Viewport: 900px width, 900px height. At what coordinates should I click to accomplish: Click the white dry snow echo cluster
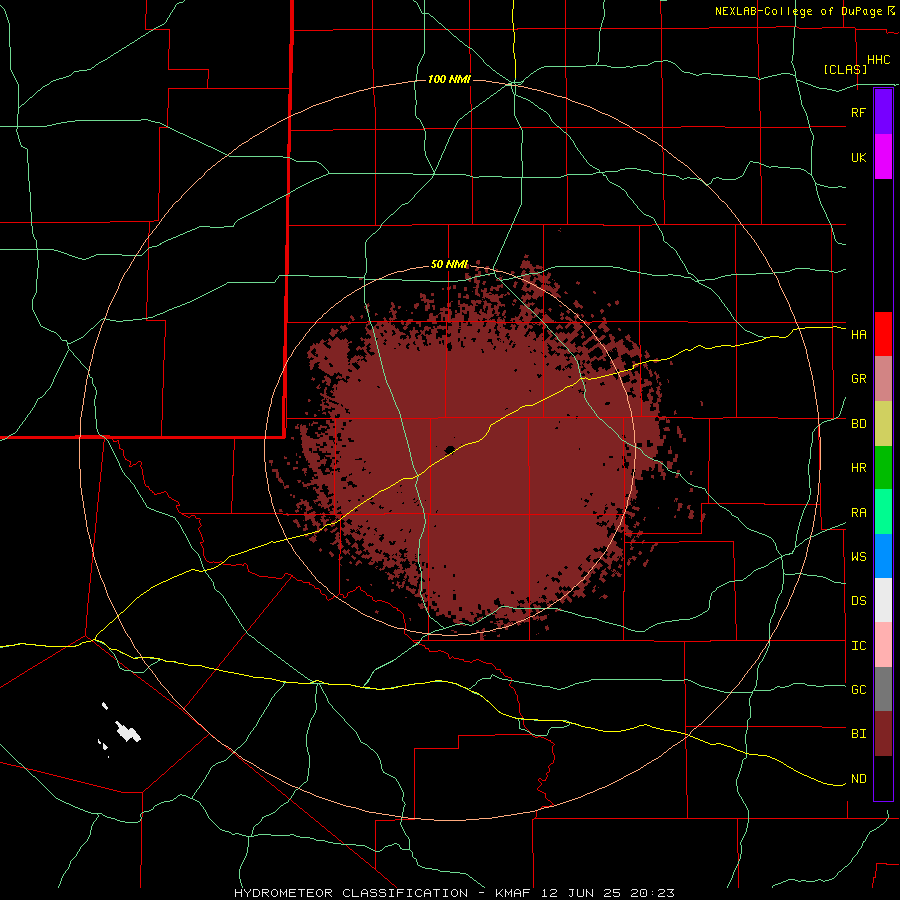click(127, 731)
